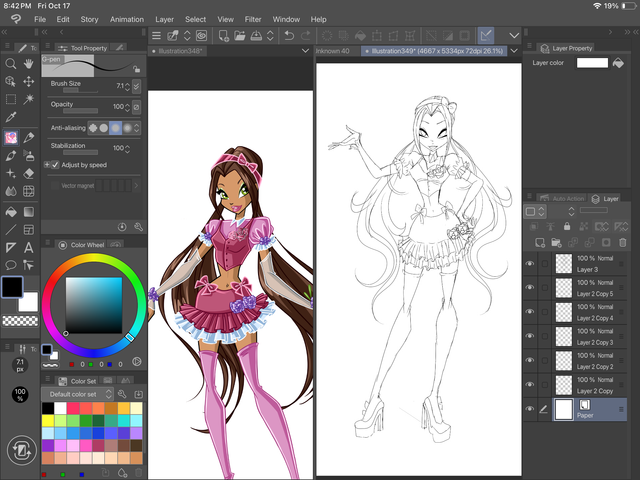Toggle Adjust by speed checkbox

(x=55, y=164)
